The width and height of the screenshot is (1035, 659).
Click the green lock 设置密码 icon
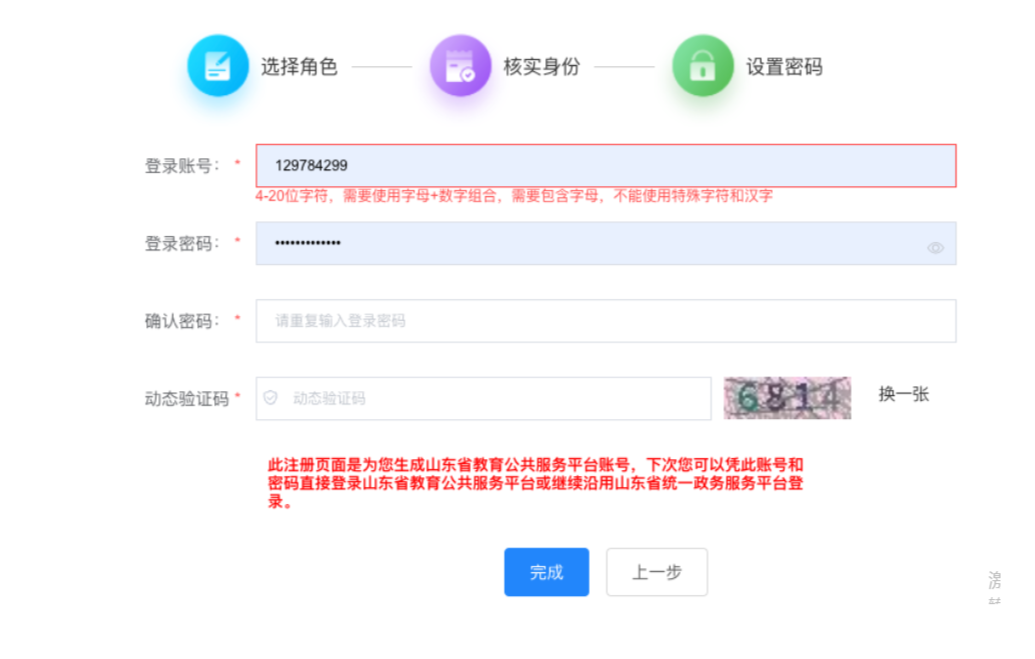[x=702, y=66]
